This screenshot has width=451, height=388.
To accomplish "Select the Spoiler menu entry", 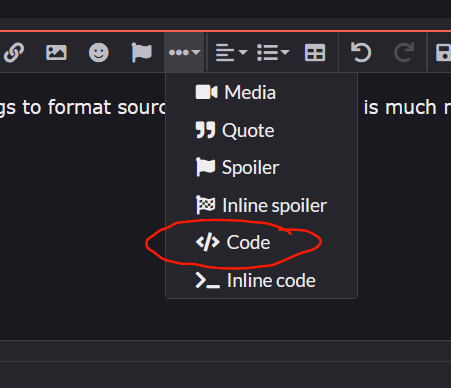I will coord(261,167).
